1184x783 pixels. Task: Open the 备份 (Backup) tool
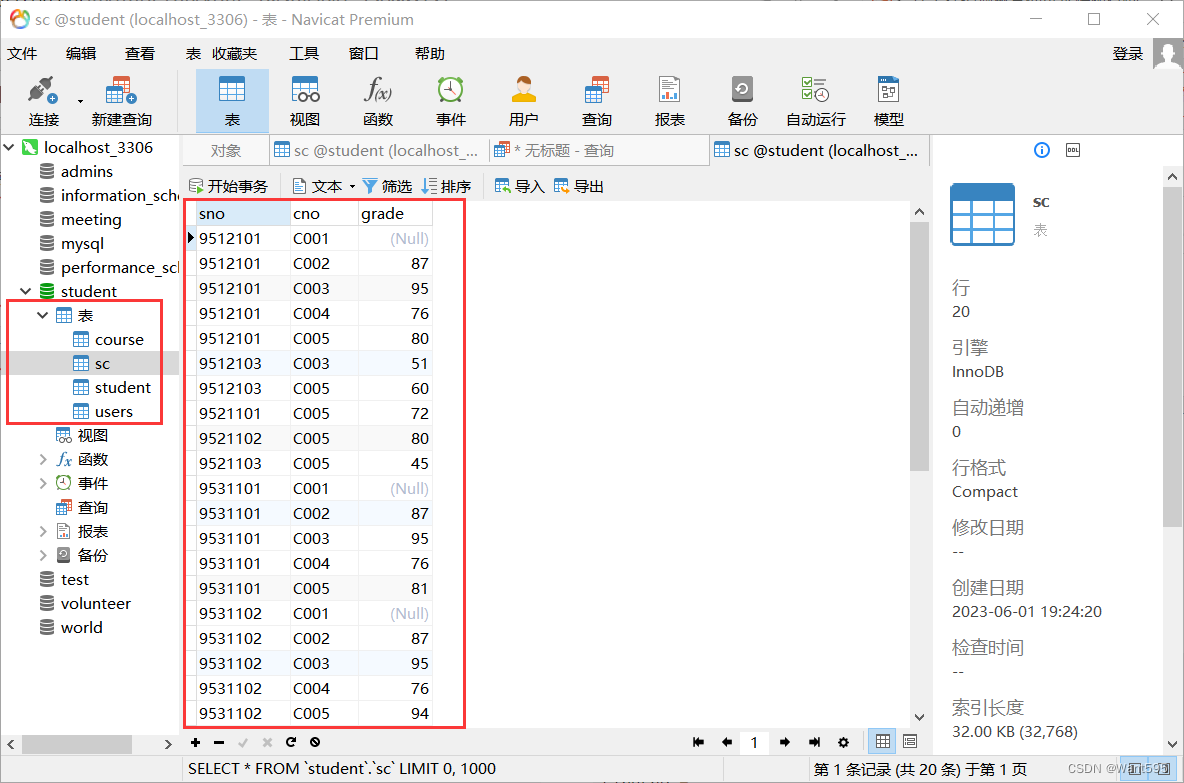point(742,99)
